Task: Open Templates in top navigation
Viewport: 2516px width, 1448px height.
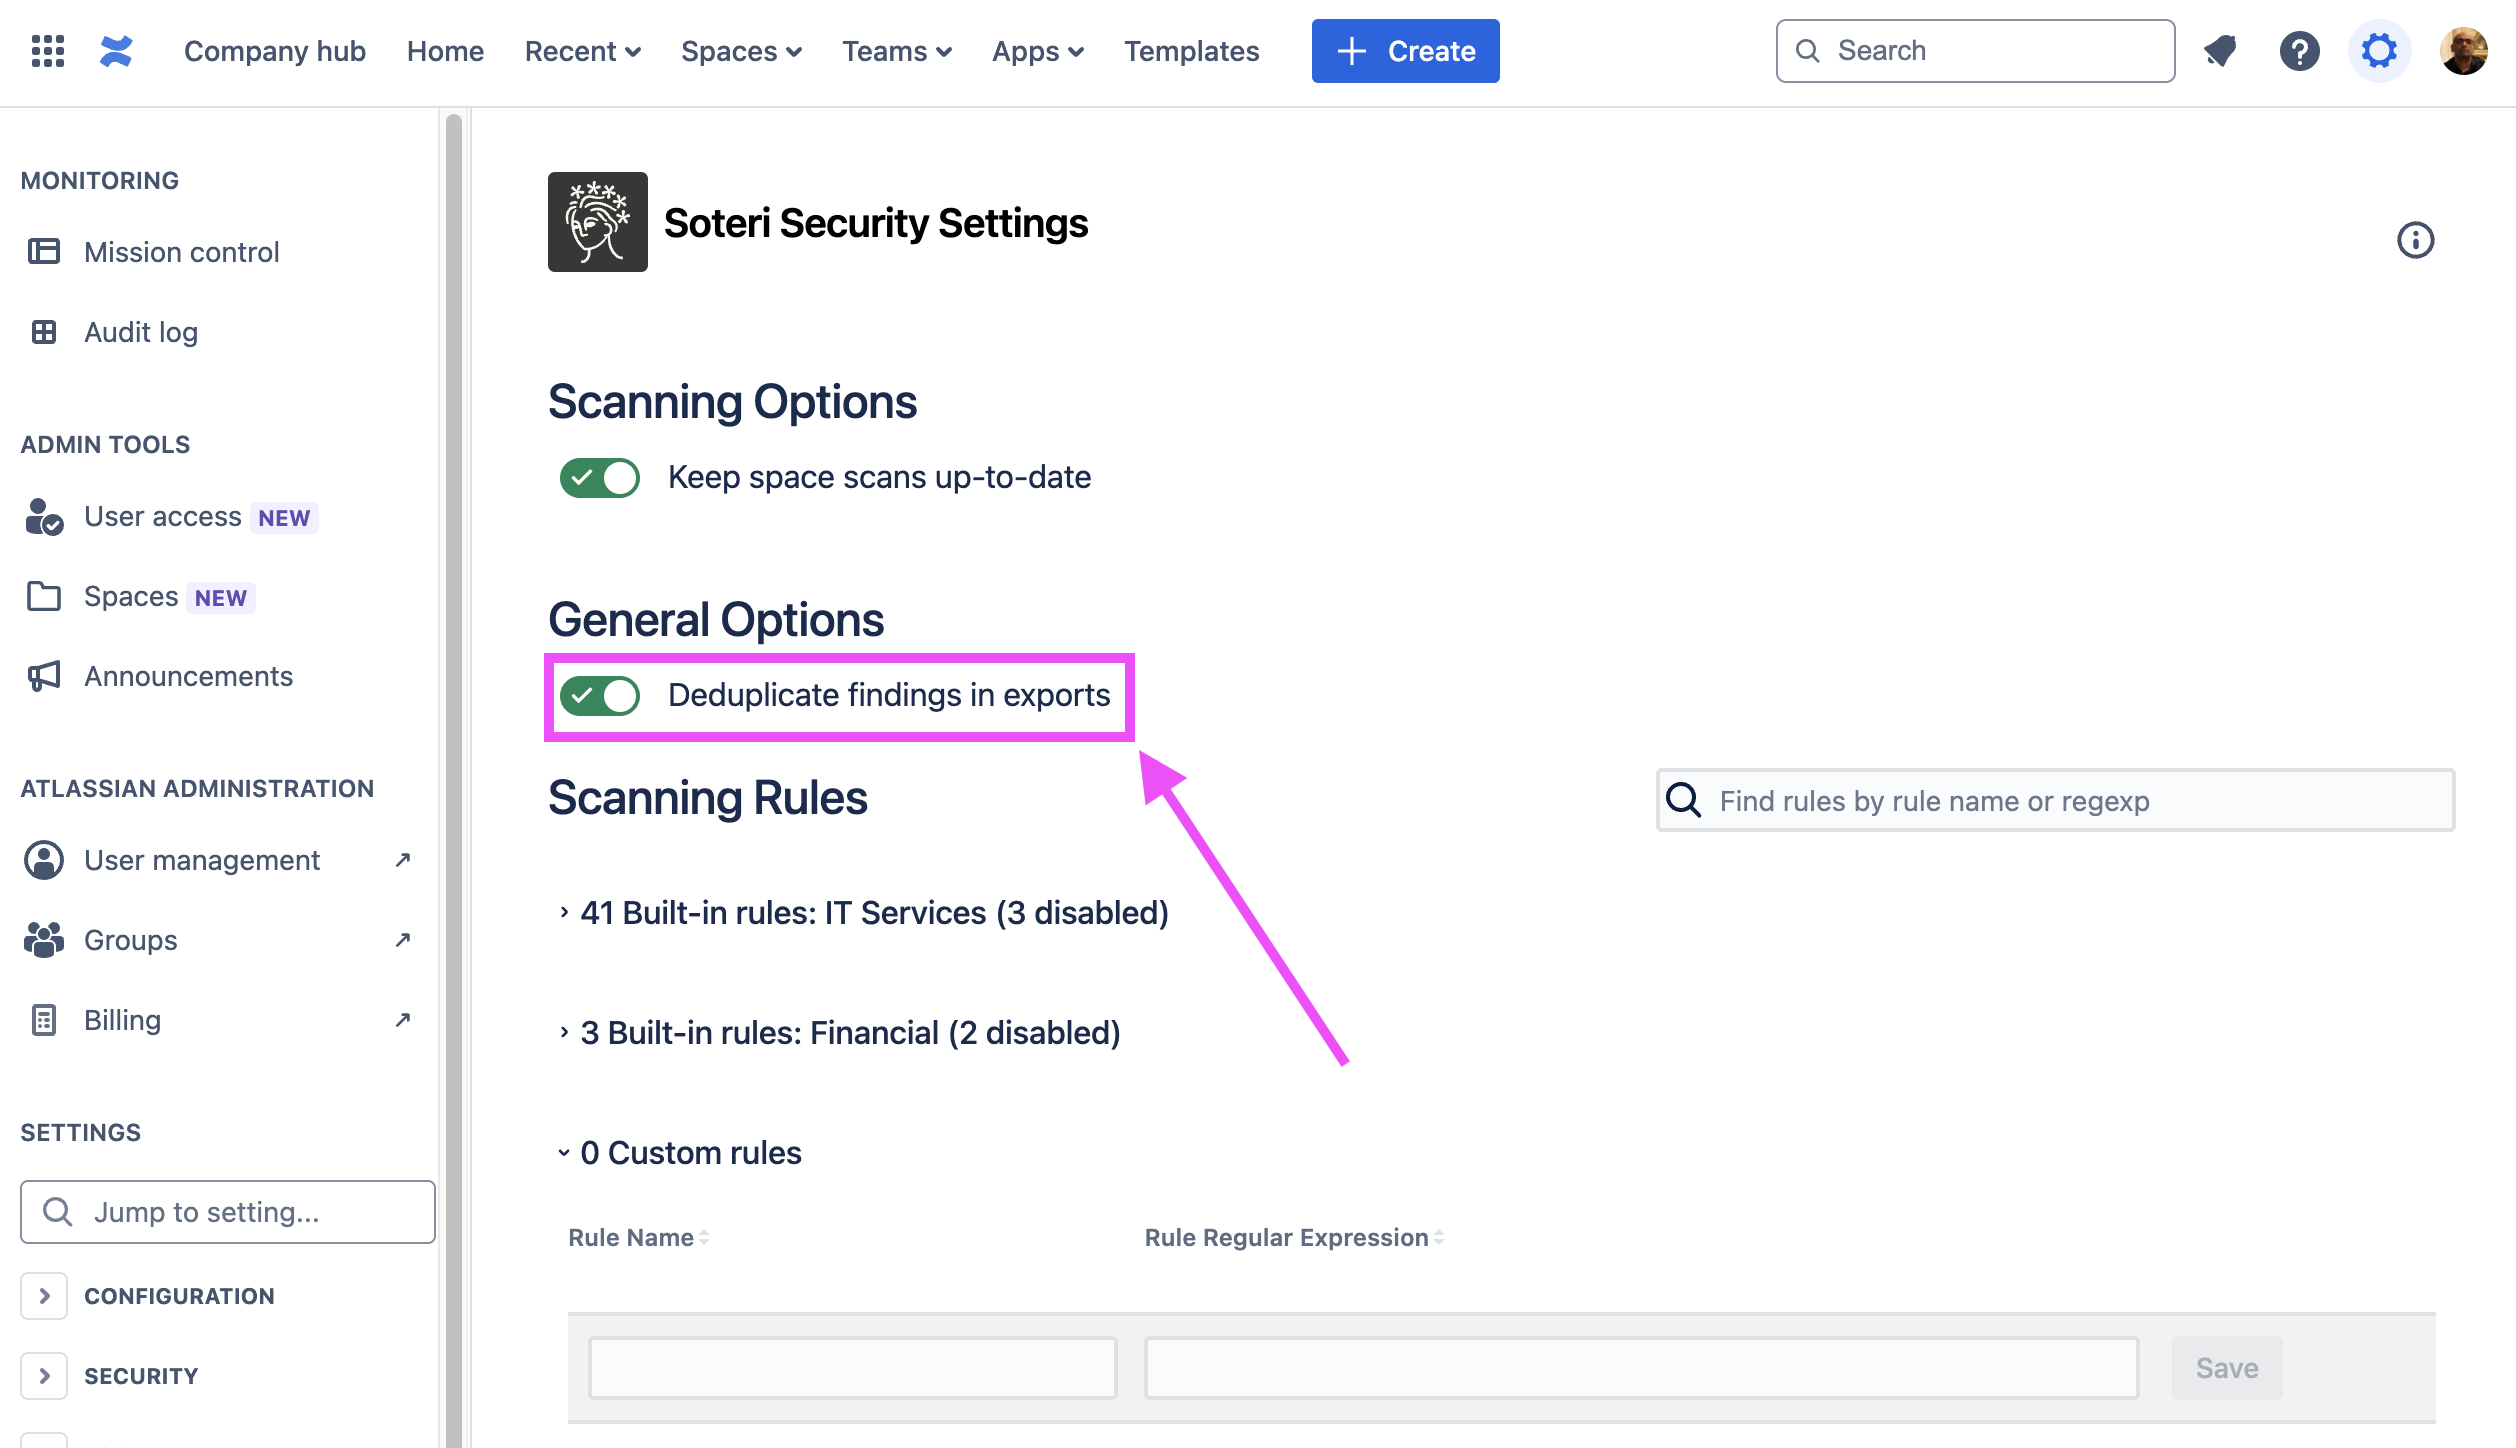Action: (x=1192, y=51)
